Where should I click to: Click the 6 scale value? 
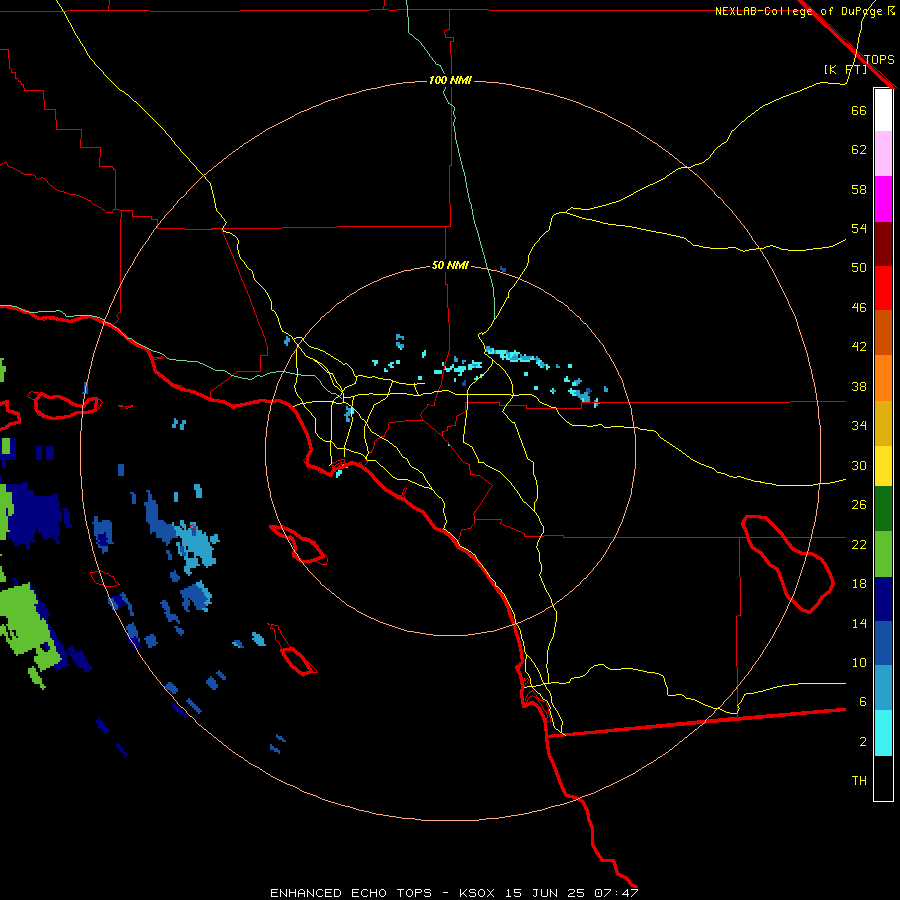(x=863, y=702)
